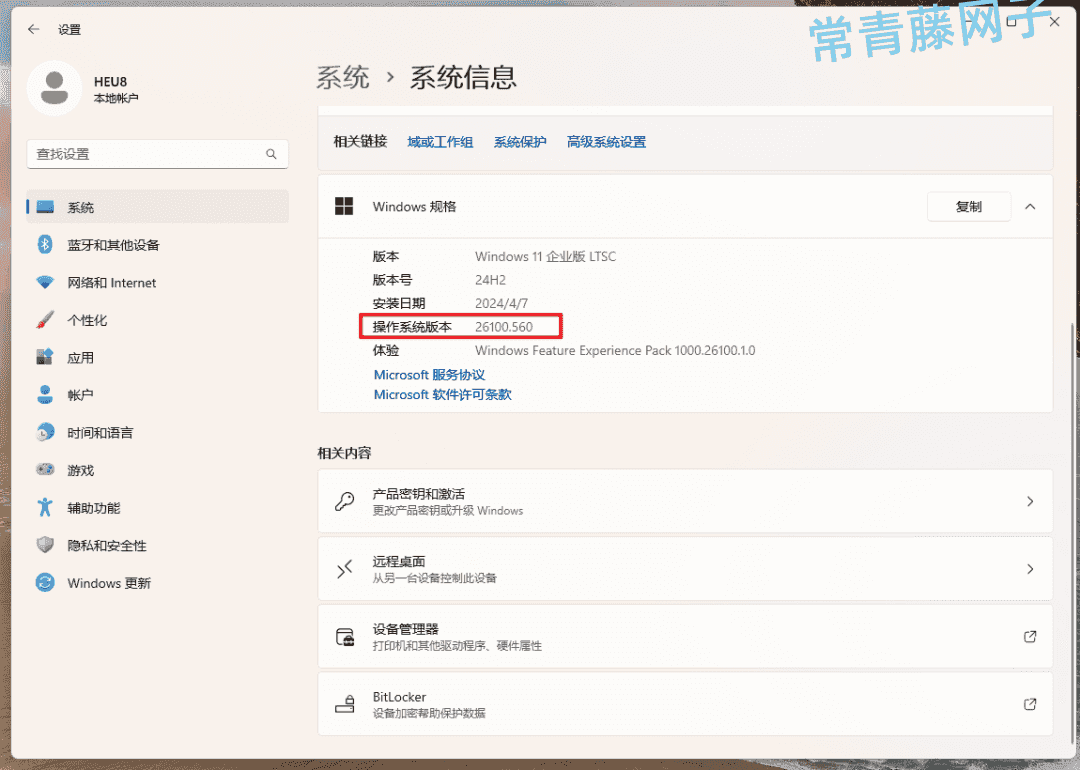The height and width of the screenshot is (770, 1080).
Task: Expand the 产品密钥和激活 chevron
Action: coord(1030,501)
